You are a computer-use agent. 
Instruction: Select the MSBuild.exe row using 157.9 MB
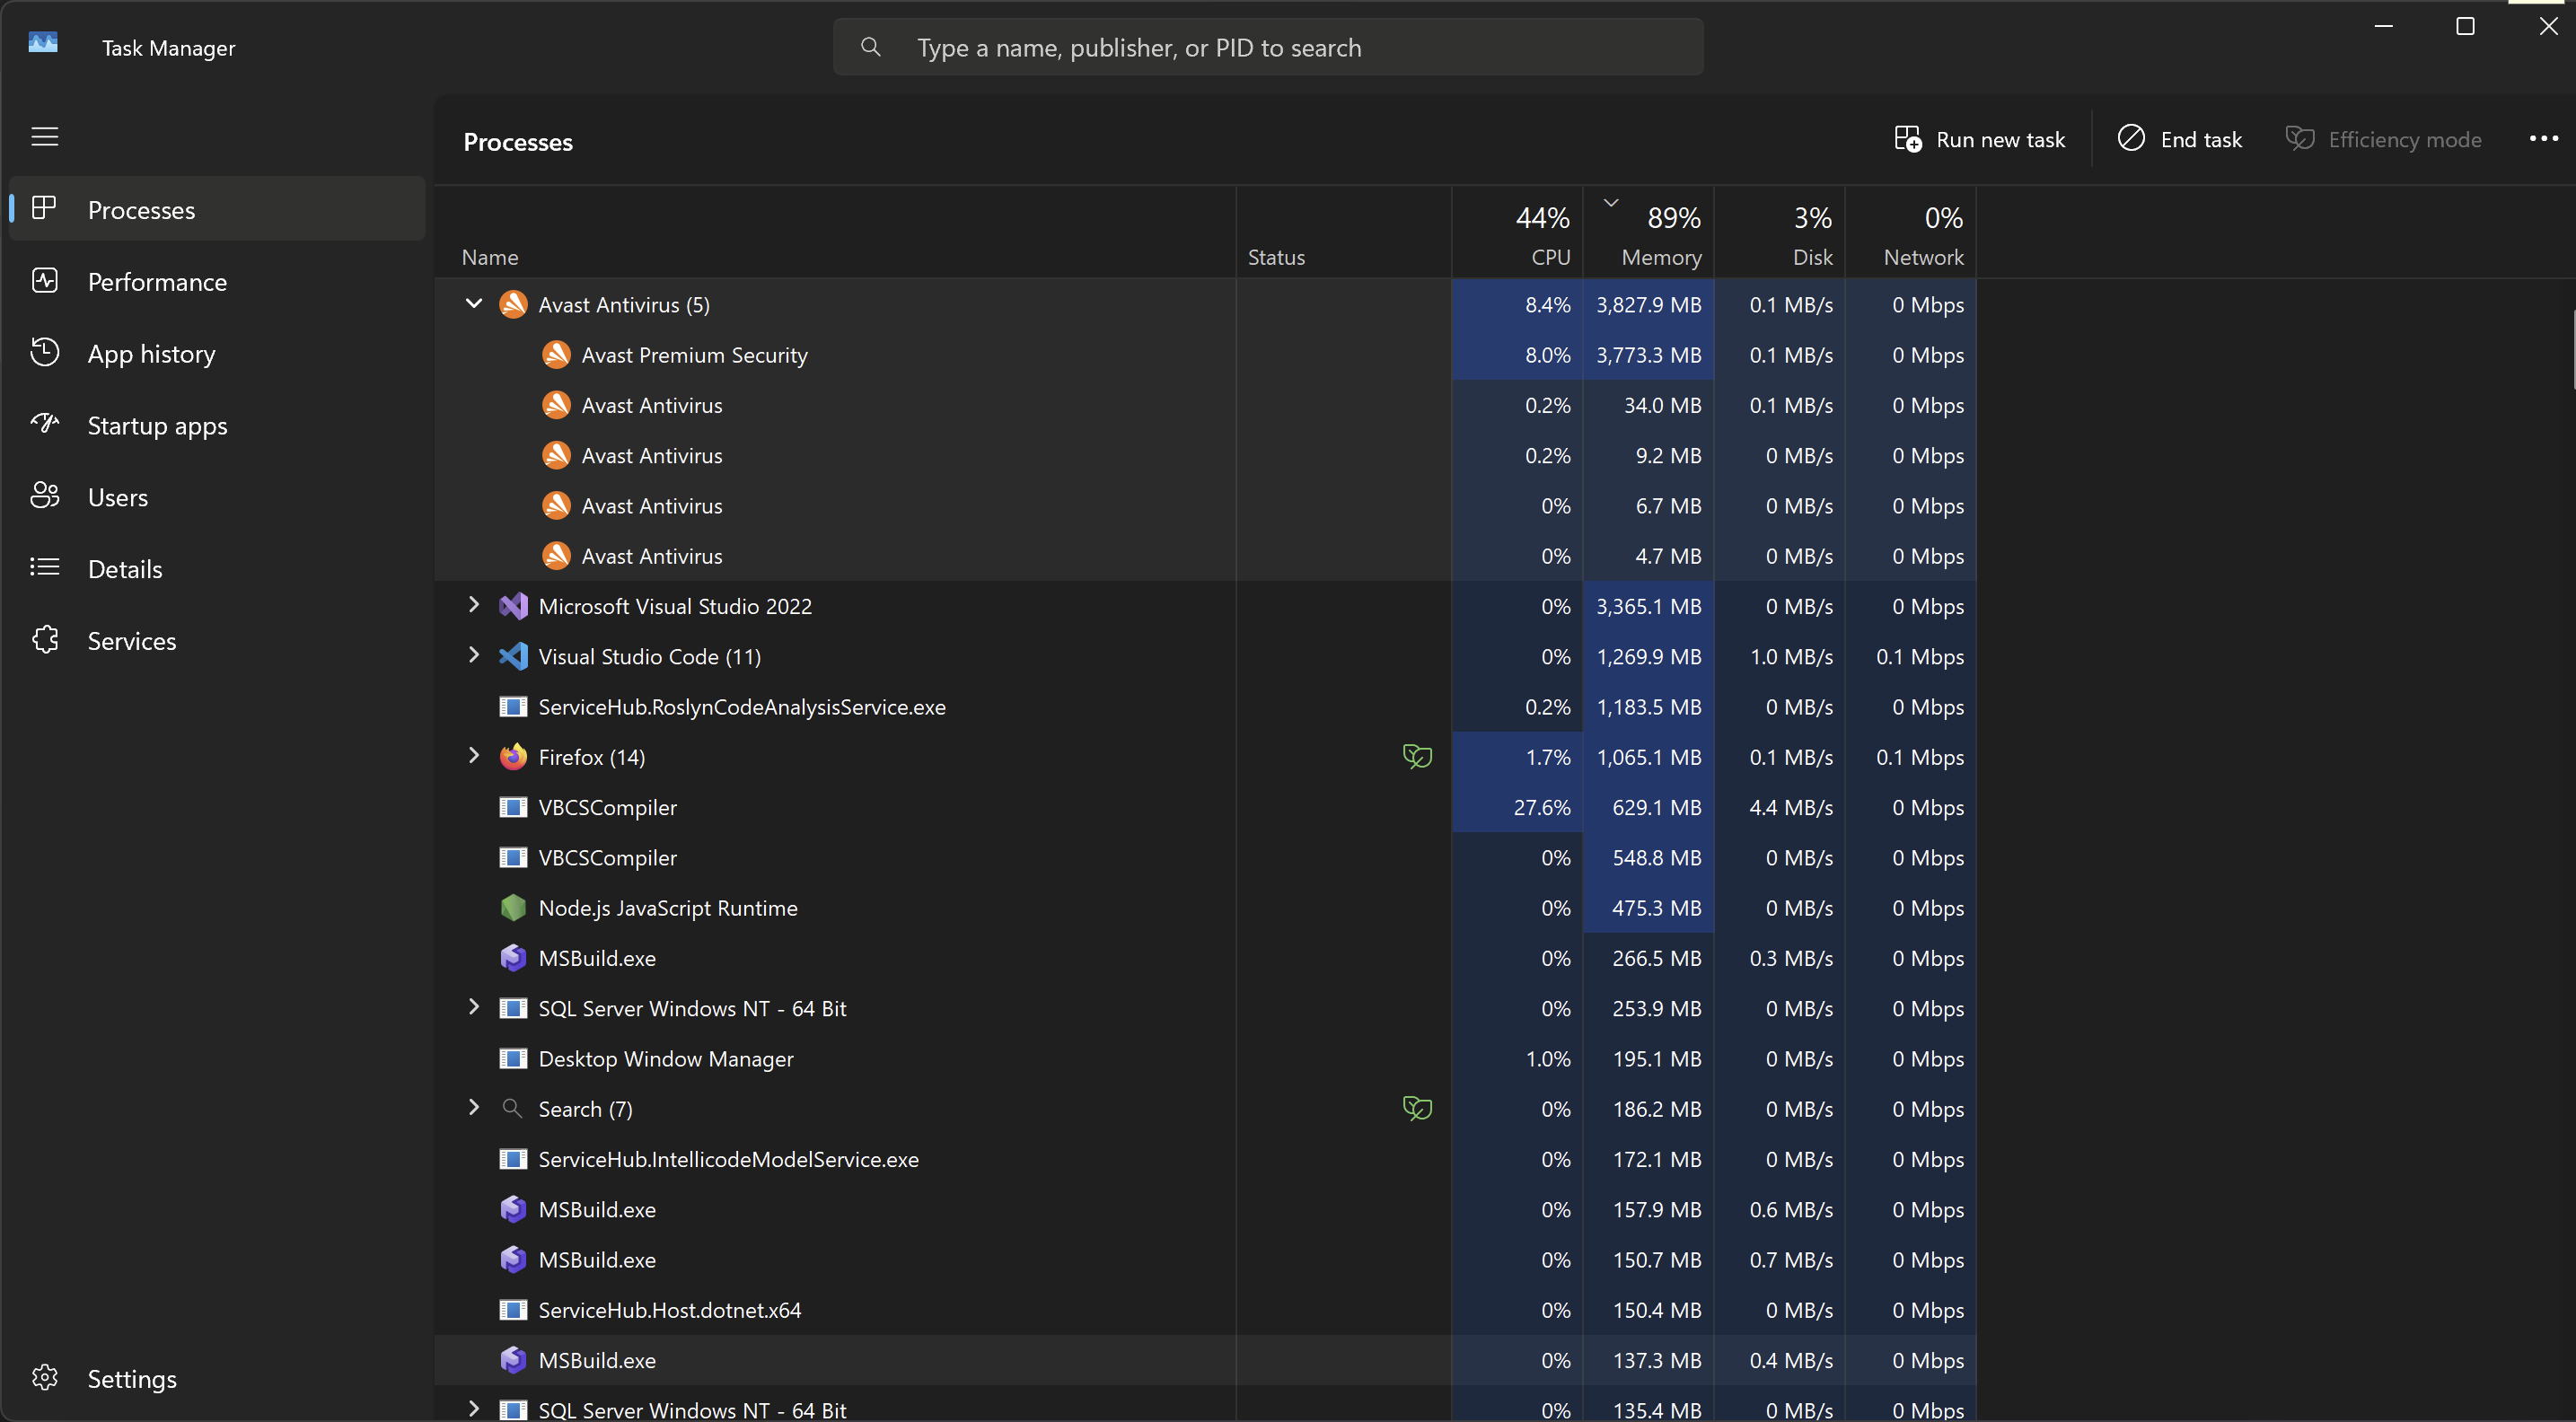point(1205,1209)
